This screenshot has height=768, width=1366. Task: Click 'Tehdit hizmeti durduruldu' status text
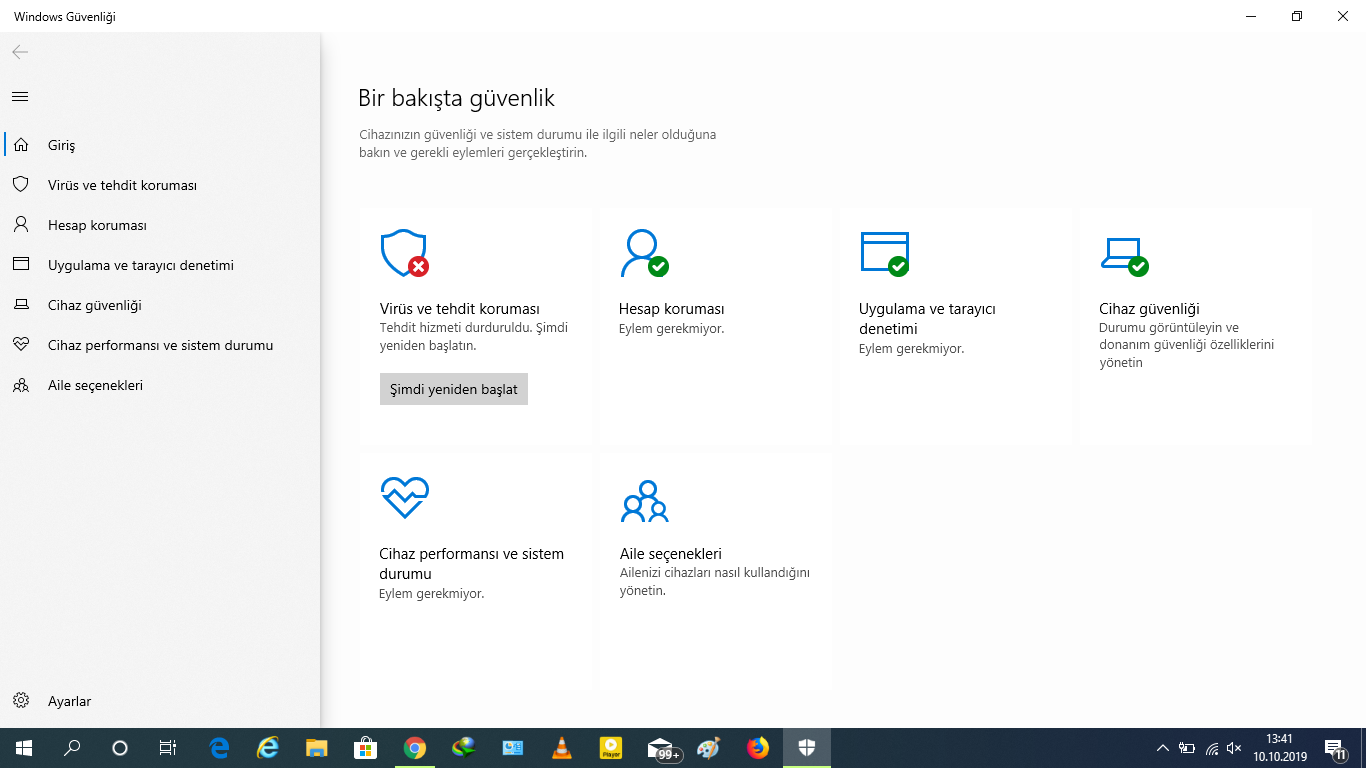tap(456, 328)
